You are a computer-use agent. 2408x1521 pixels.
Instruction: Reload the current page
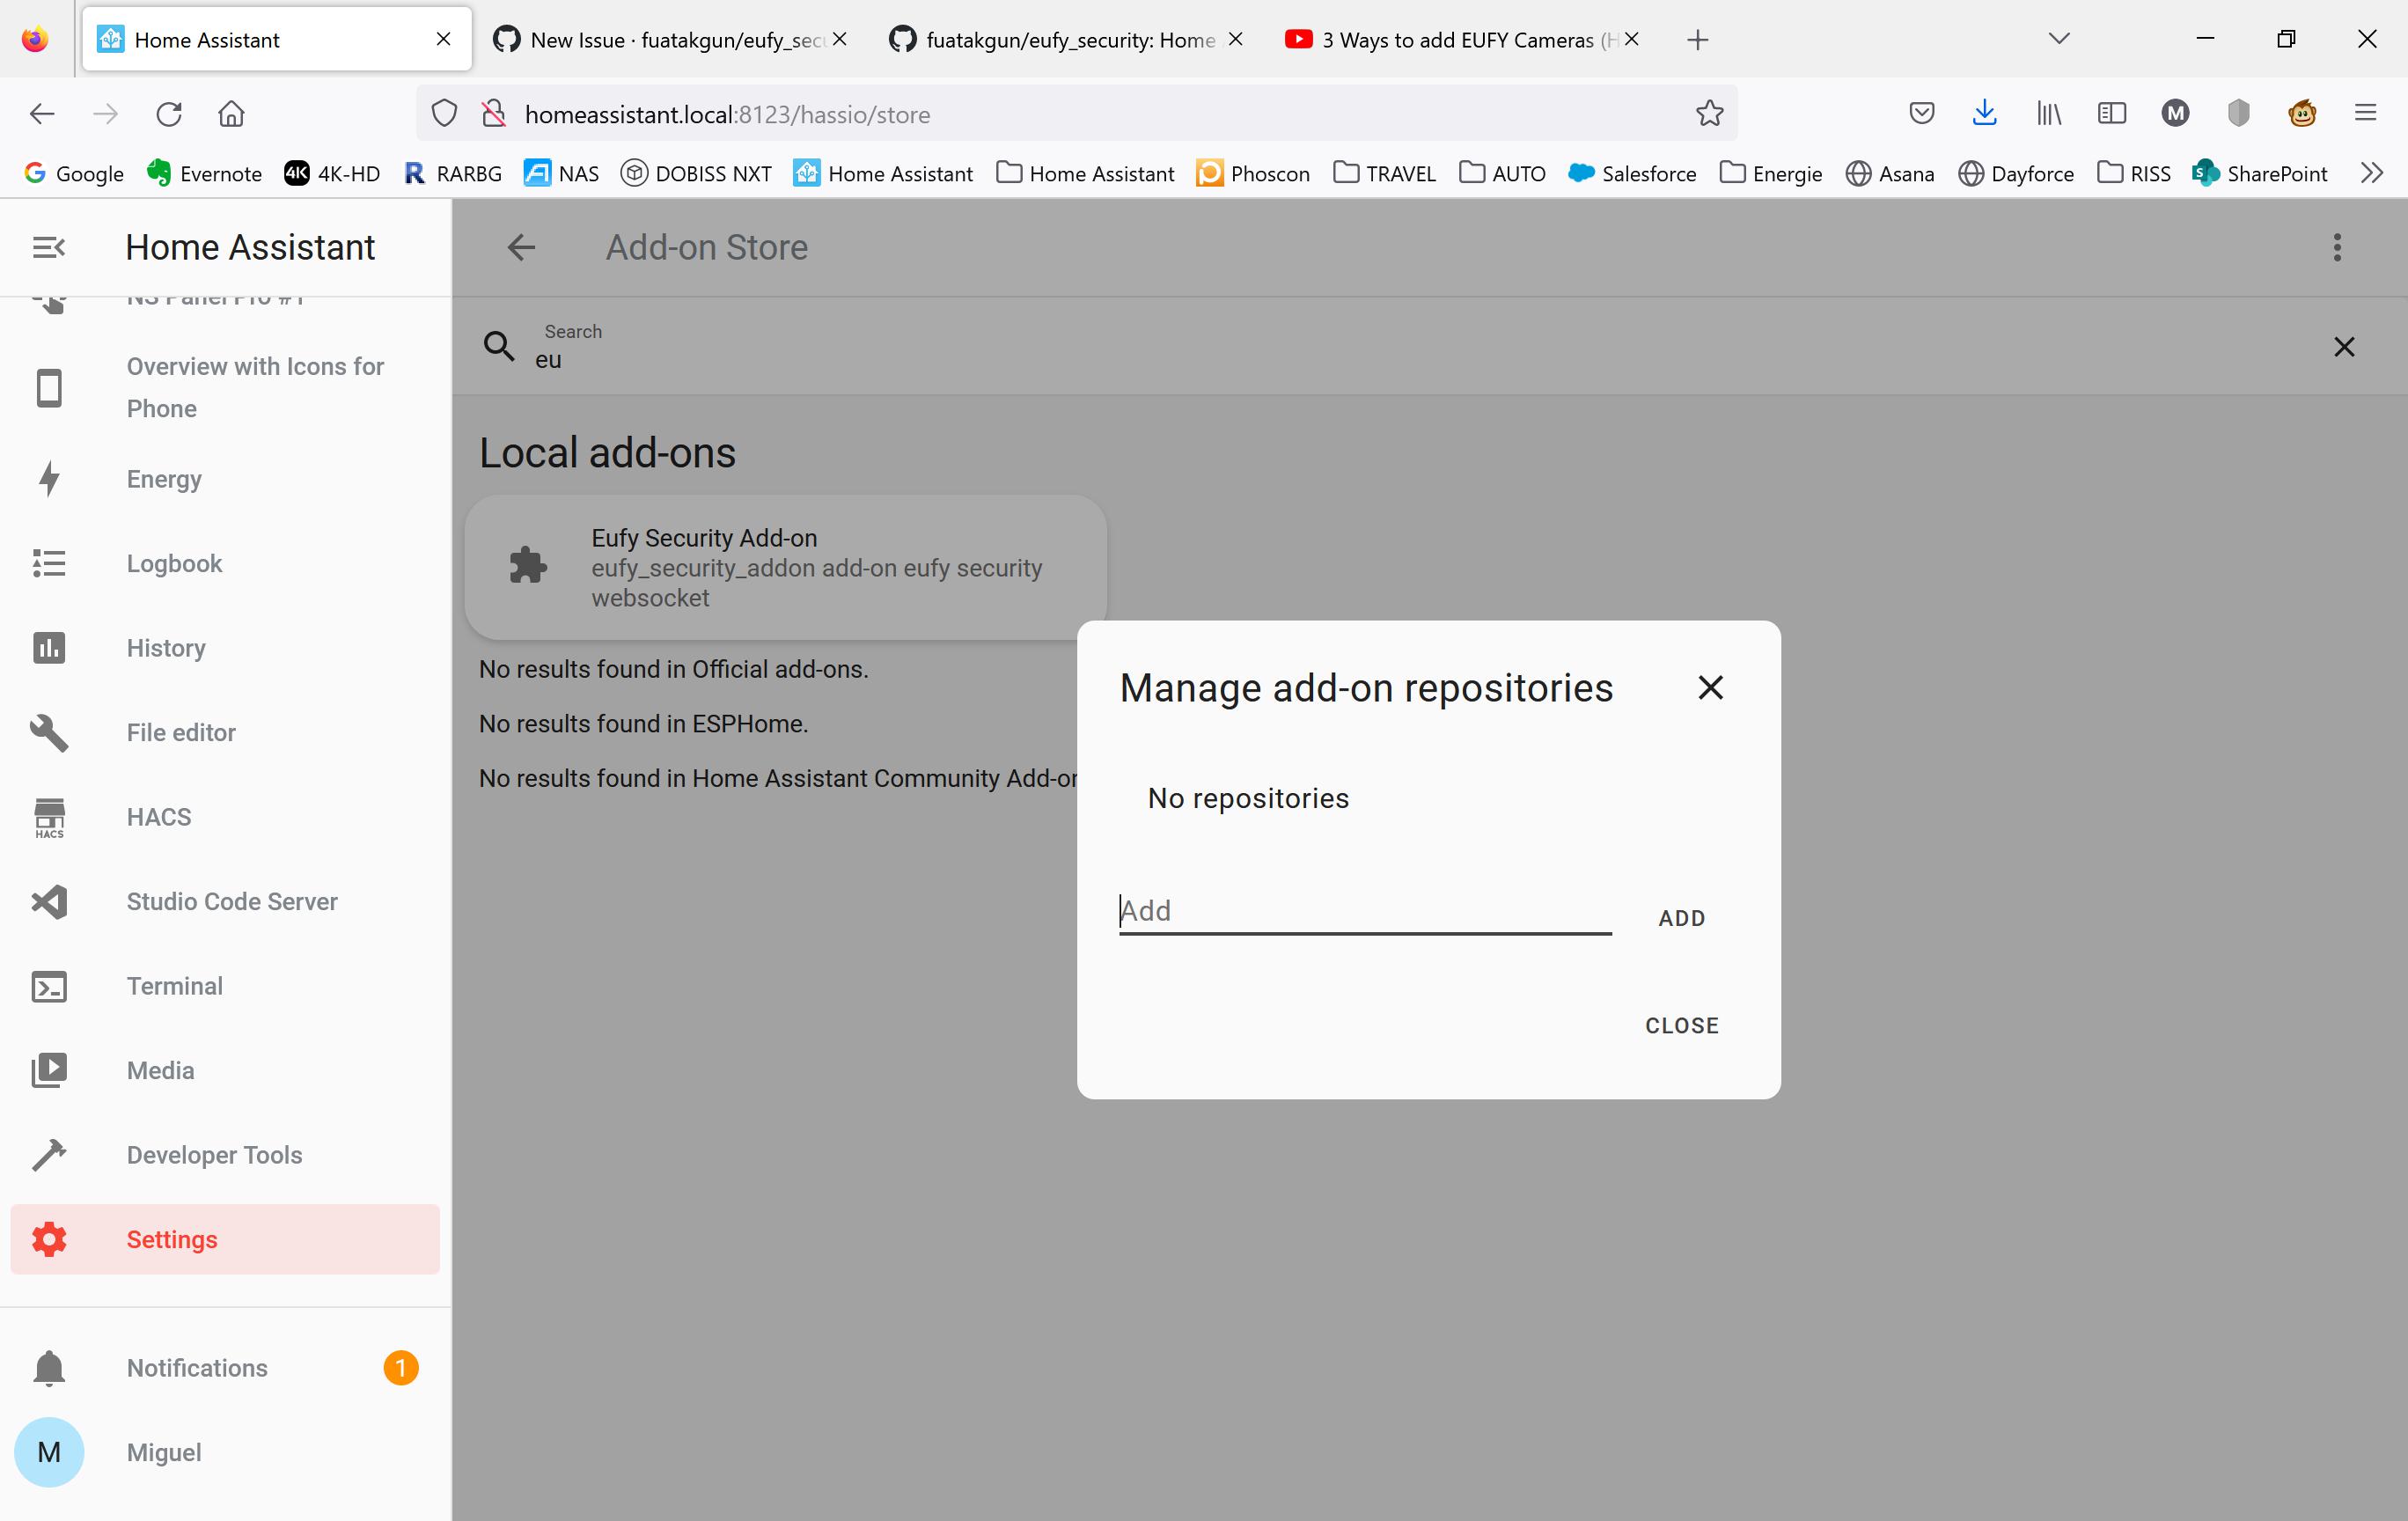pos(168,114)
